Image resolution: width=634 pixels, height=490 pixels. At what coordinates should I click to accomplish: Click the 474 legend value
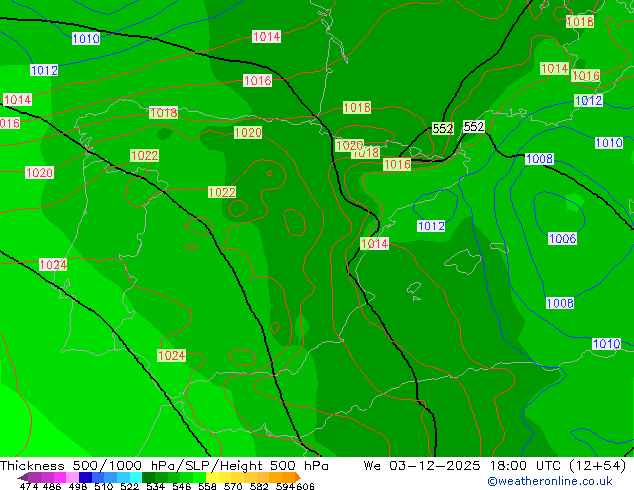[x=29, y=486]
